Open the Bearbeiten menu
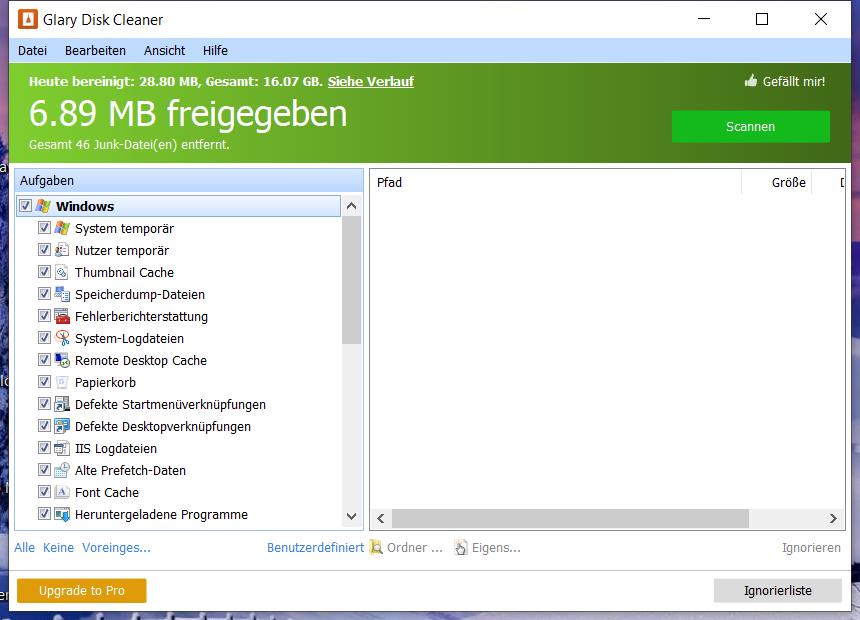Screen dimensions: 860x620 coord(95,50)
